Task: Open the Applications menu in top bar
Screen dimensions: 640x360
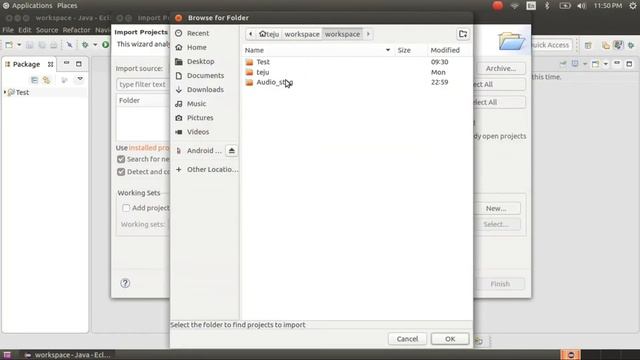Action: [32, 6]
